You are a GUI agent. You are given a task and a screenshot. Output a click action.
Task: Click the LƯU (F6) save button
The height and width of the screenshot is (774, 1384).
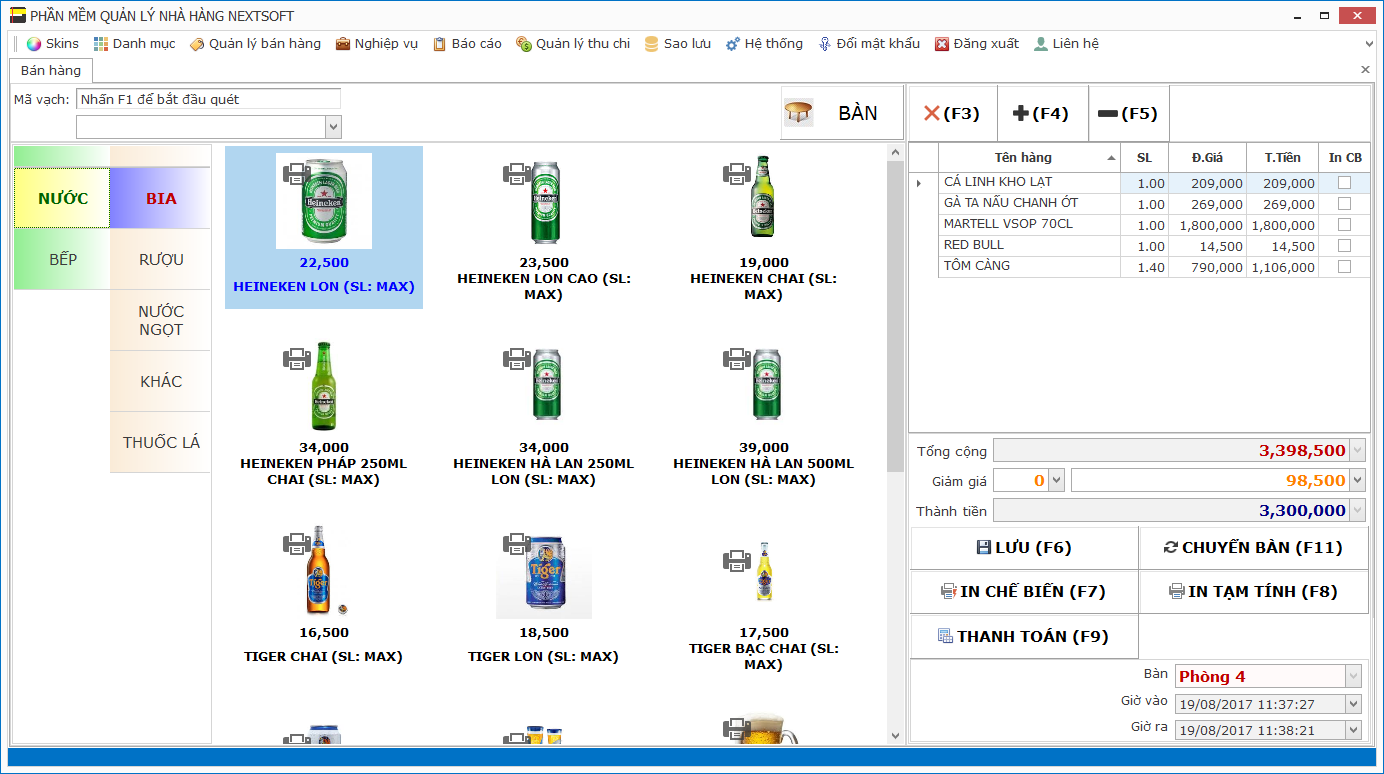pyautogui.click(x=1024, y=548)
